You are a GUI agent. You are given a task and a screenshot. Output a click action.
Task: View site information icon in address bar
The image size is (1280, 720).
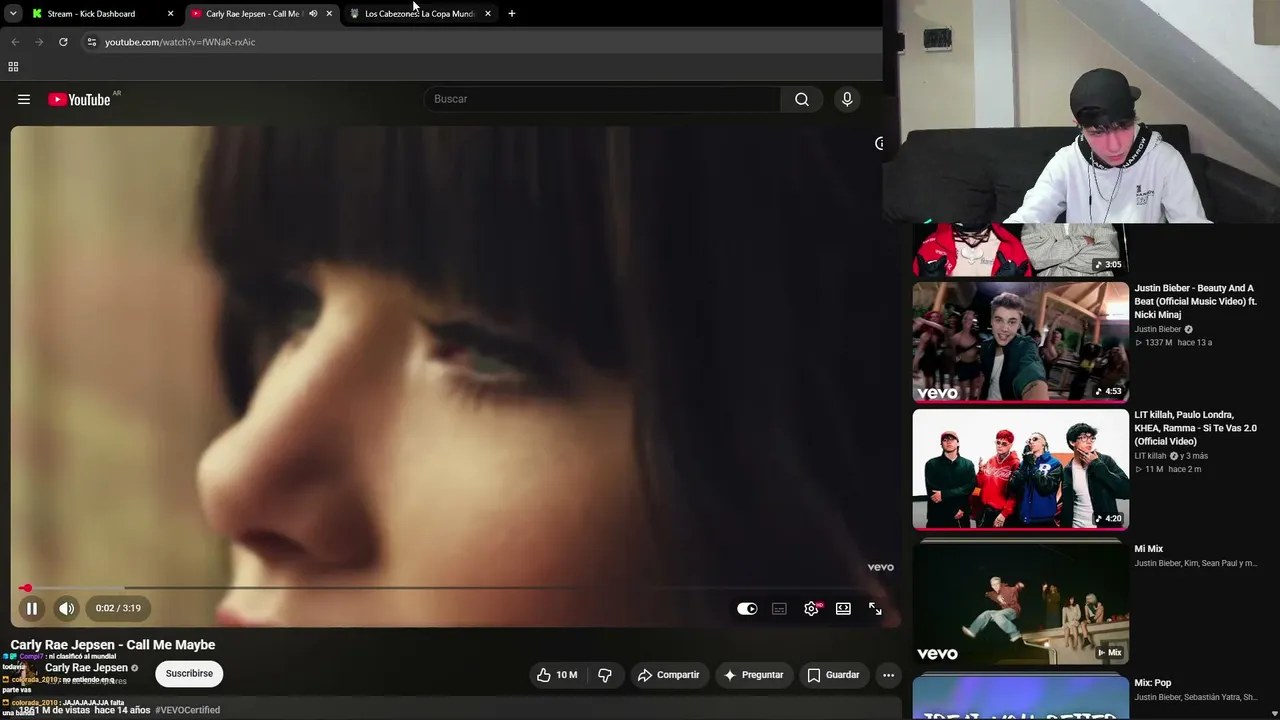coord(91,42)
